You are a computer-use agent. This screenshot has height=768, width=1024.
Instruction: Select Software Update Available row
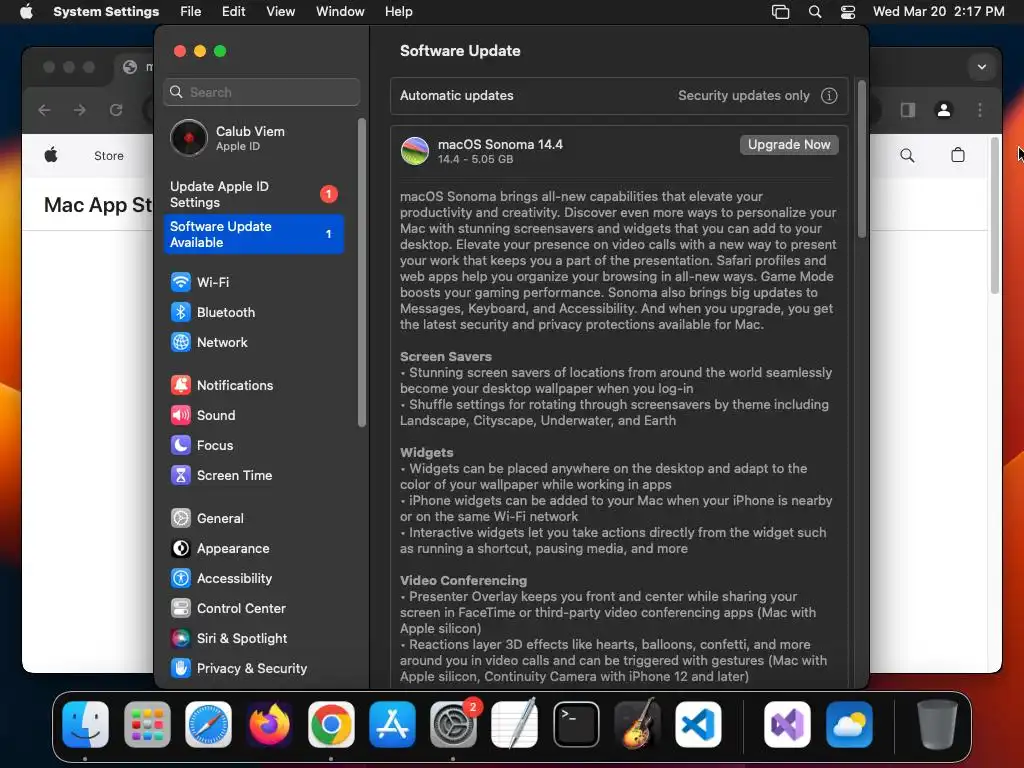tap(253, 234)
